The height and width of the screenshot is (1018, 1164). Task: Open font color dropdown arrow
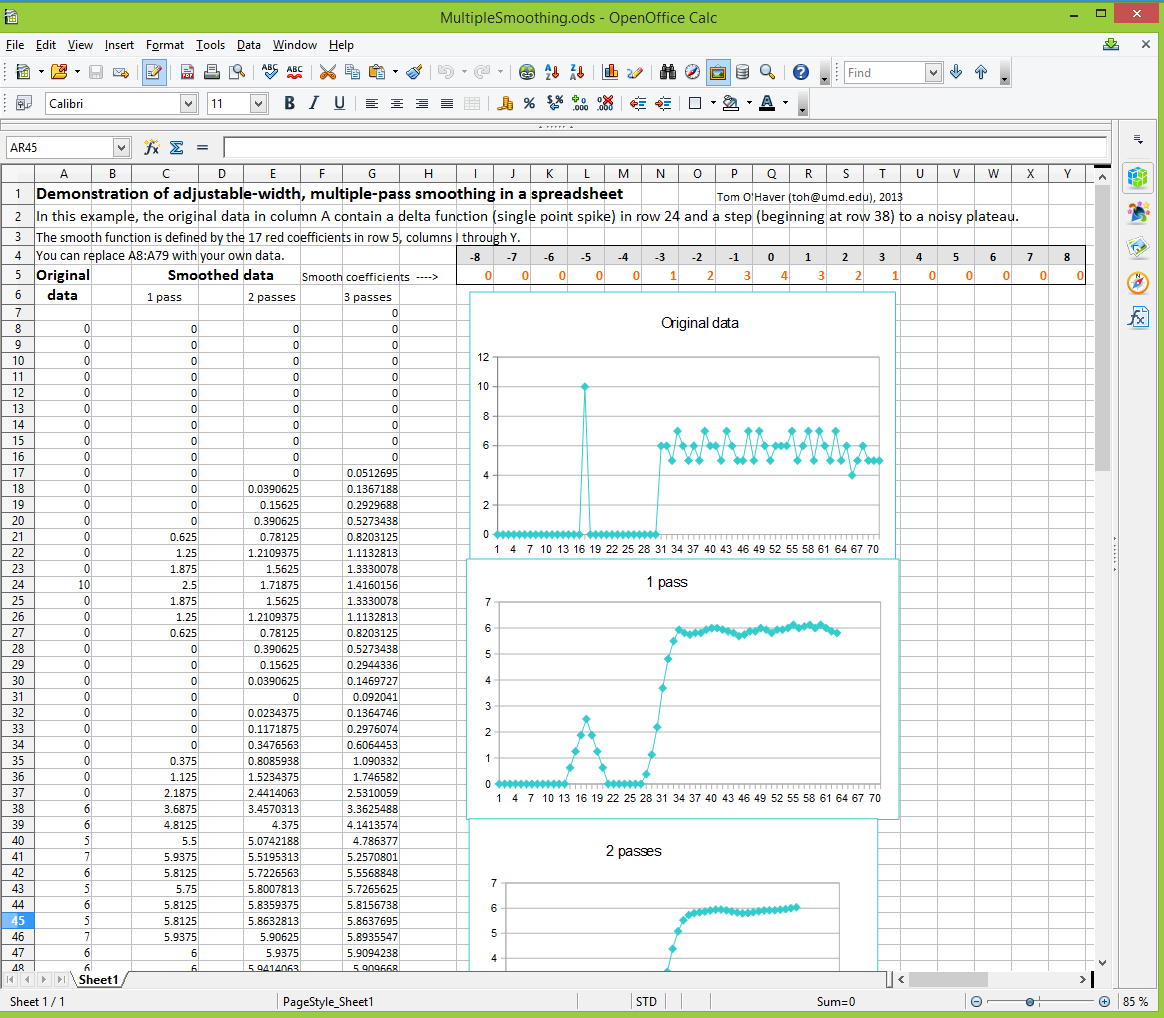point(786,103)
